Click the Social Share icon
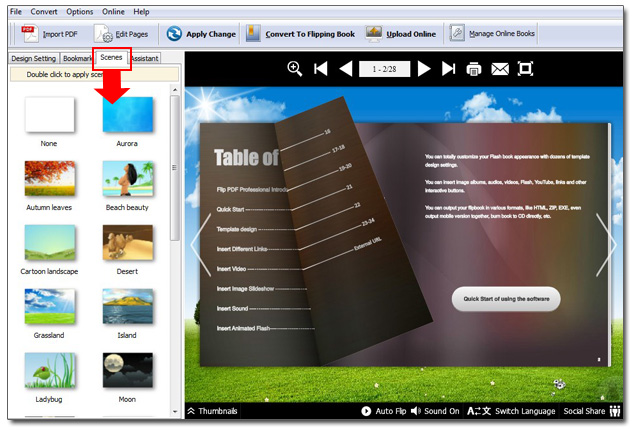This screenshot has height=438, width=640. pyautogui.click(x=615, y=411)
